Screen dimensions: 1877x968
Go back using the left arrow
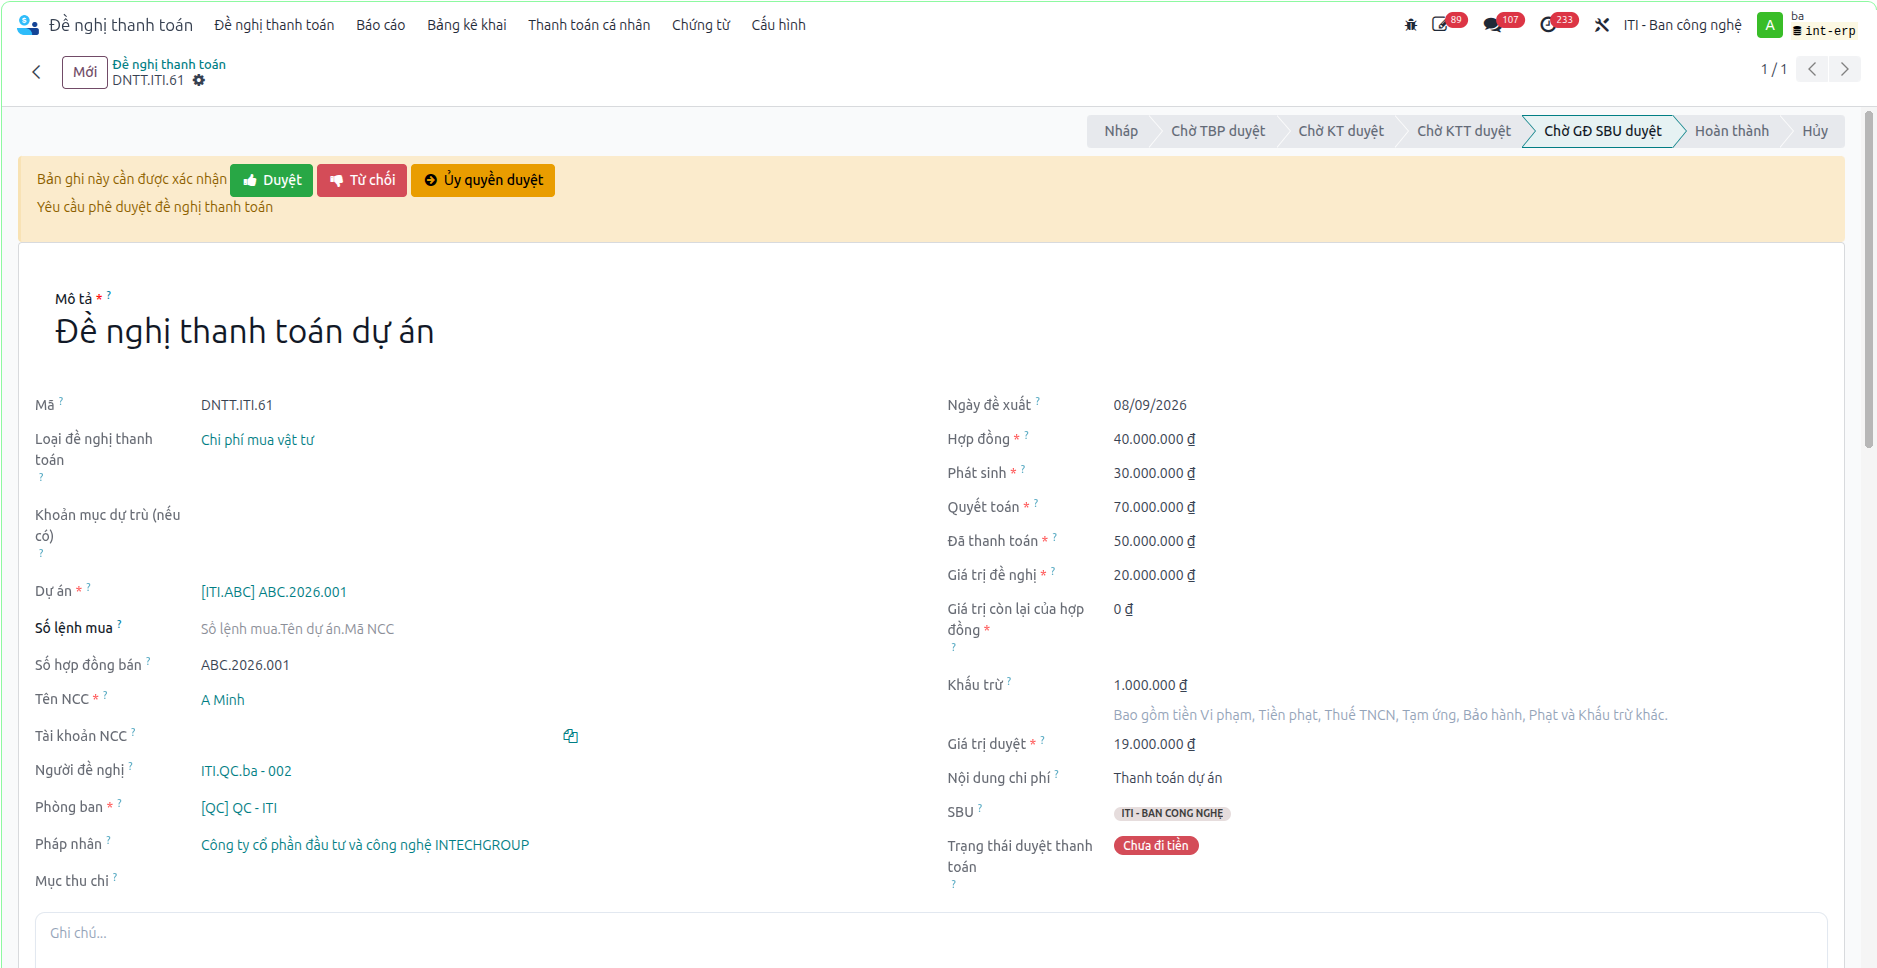tap(36, 72)
